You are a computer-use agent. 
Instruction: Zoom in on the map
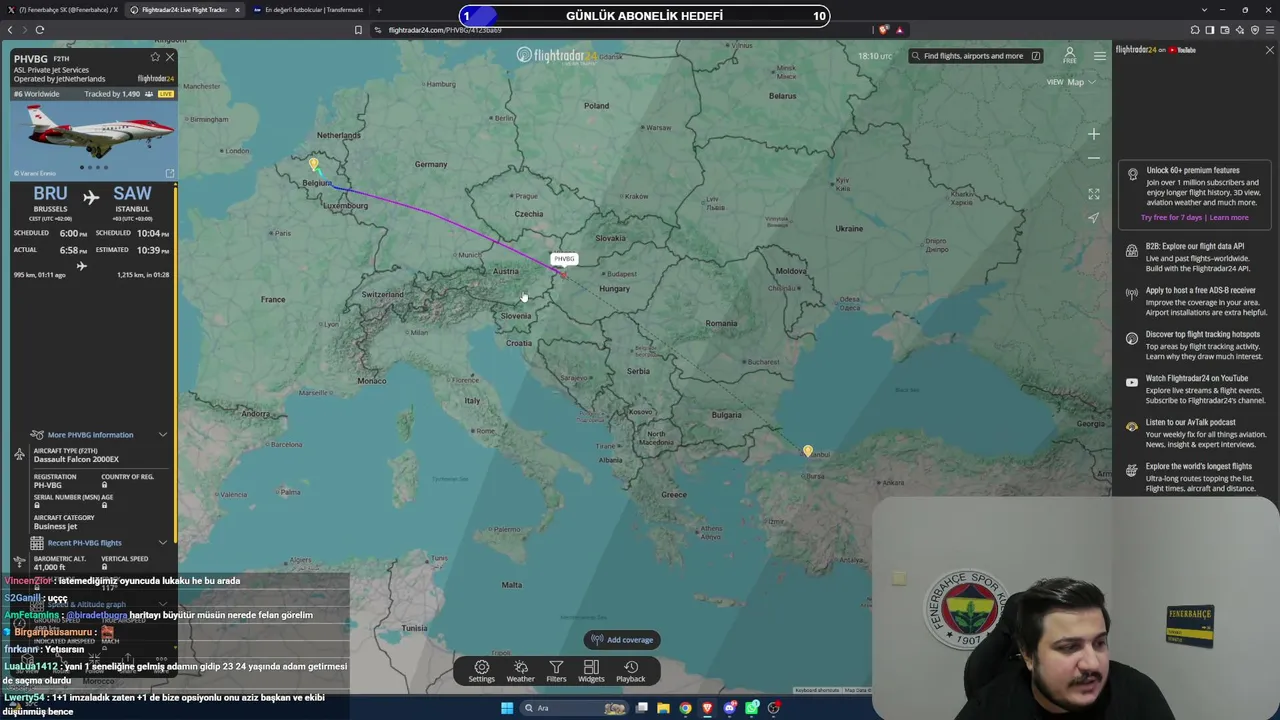coord(1094,134)
